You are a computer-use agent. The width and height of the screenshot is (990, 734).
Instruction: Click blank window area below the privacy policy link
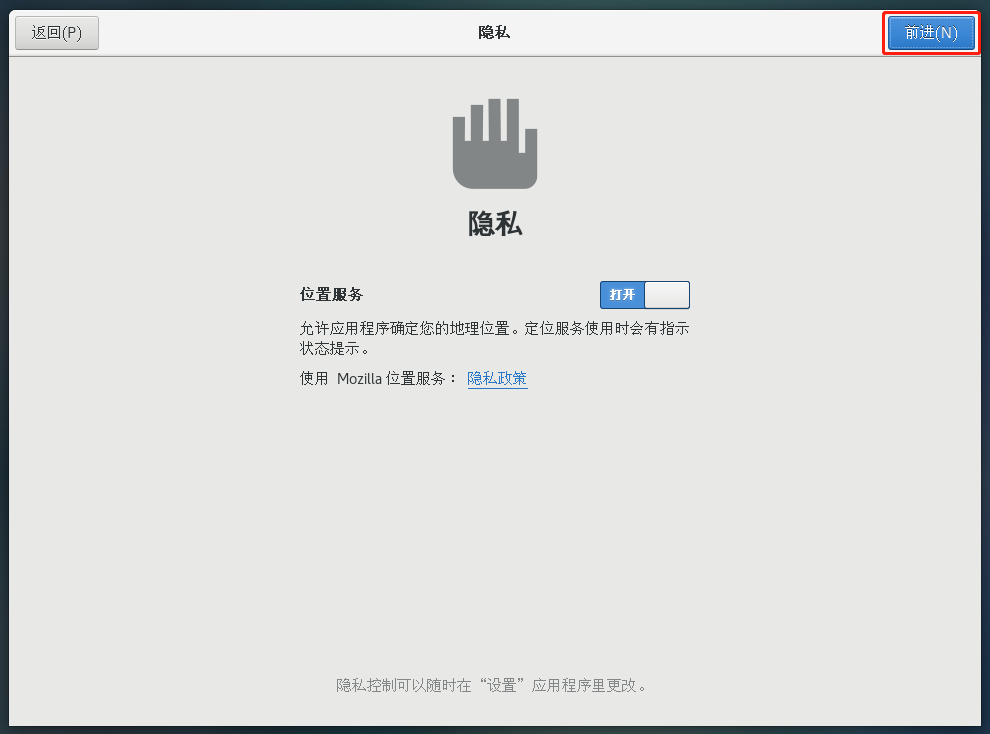pos(494,520)
